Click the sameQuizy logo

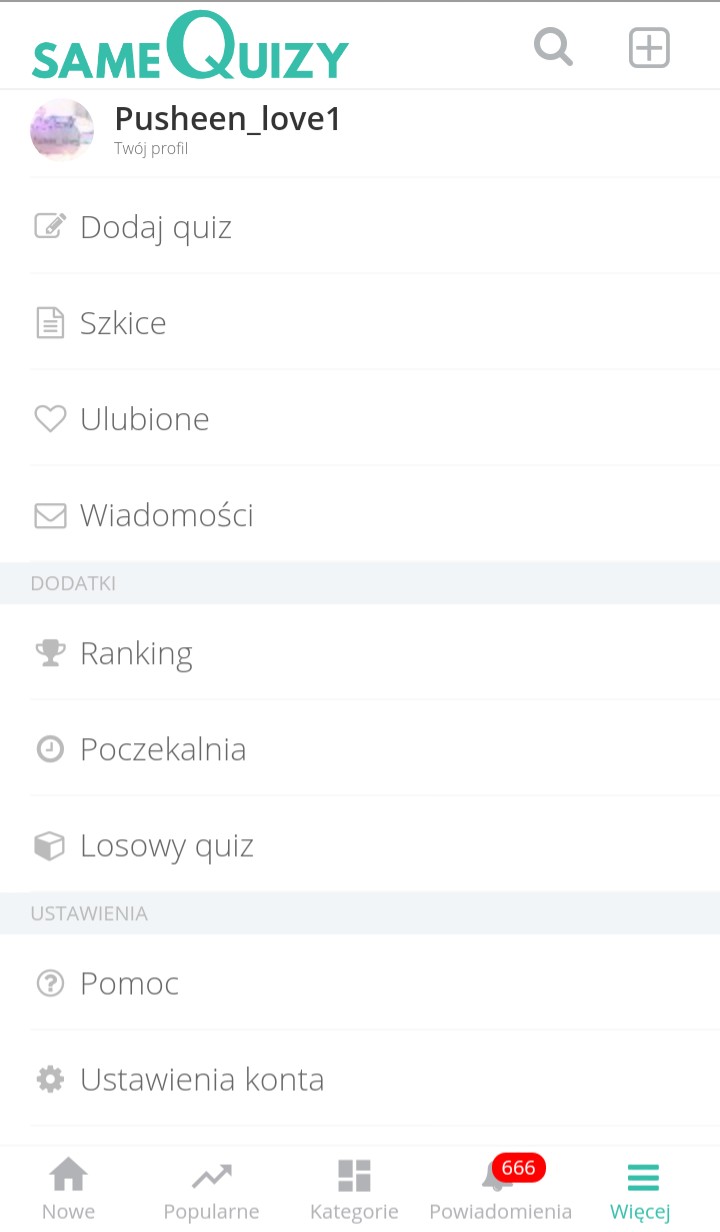click(190, 48)
